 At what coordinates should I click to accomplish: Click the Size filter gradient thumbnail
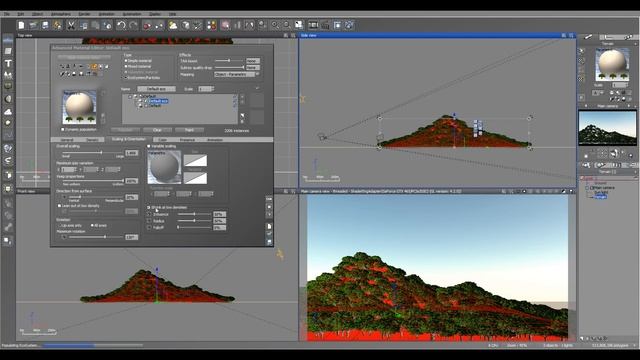coord(195,160)
